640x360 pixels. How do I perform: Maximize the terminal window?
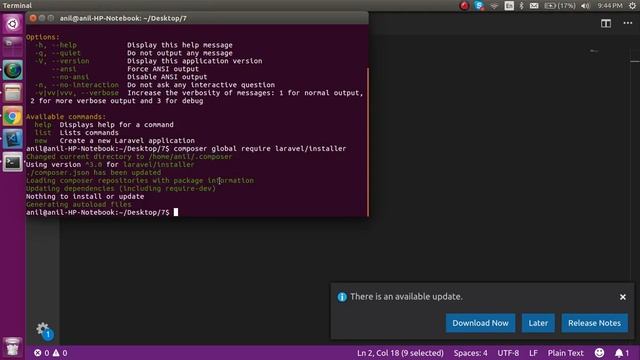pos(51,18)
